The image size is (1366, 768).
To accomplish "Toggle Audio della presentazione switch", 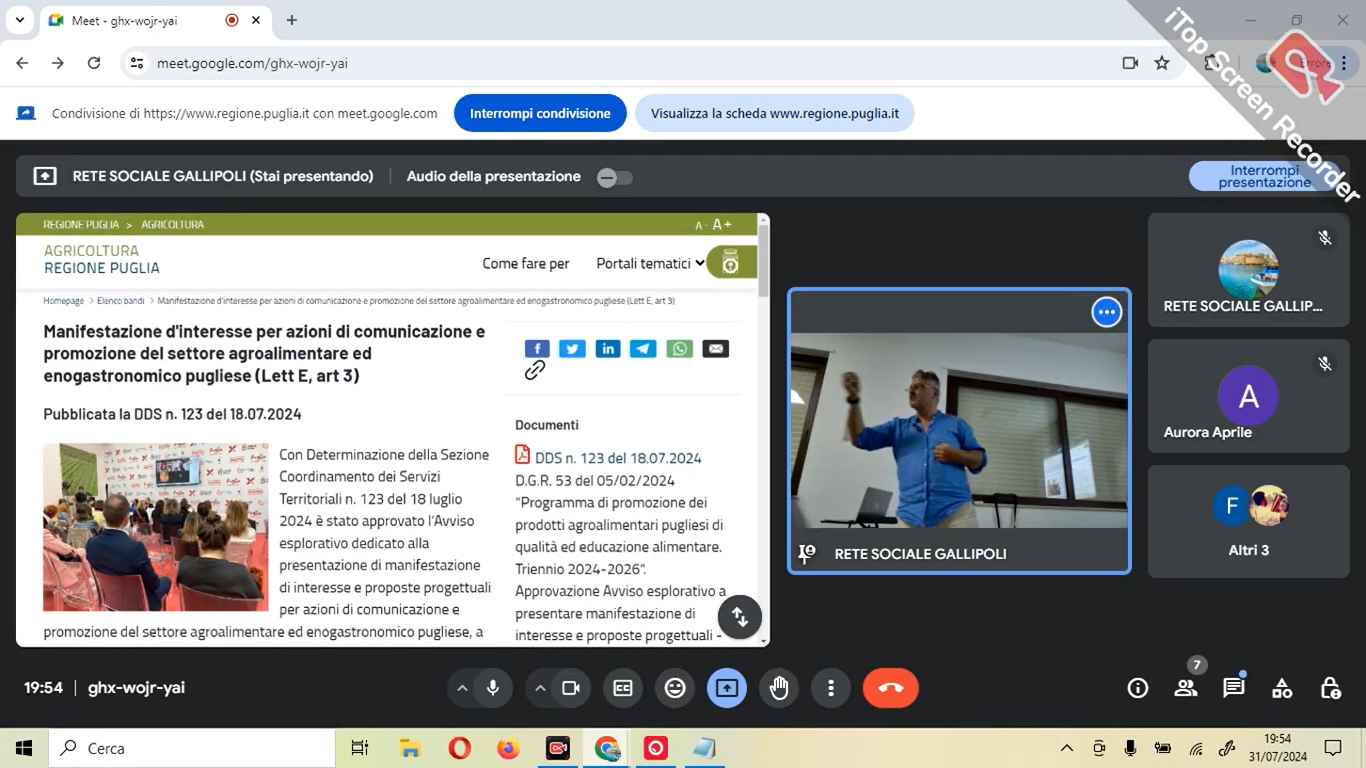I will tap(615, 178).
